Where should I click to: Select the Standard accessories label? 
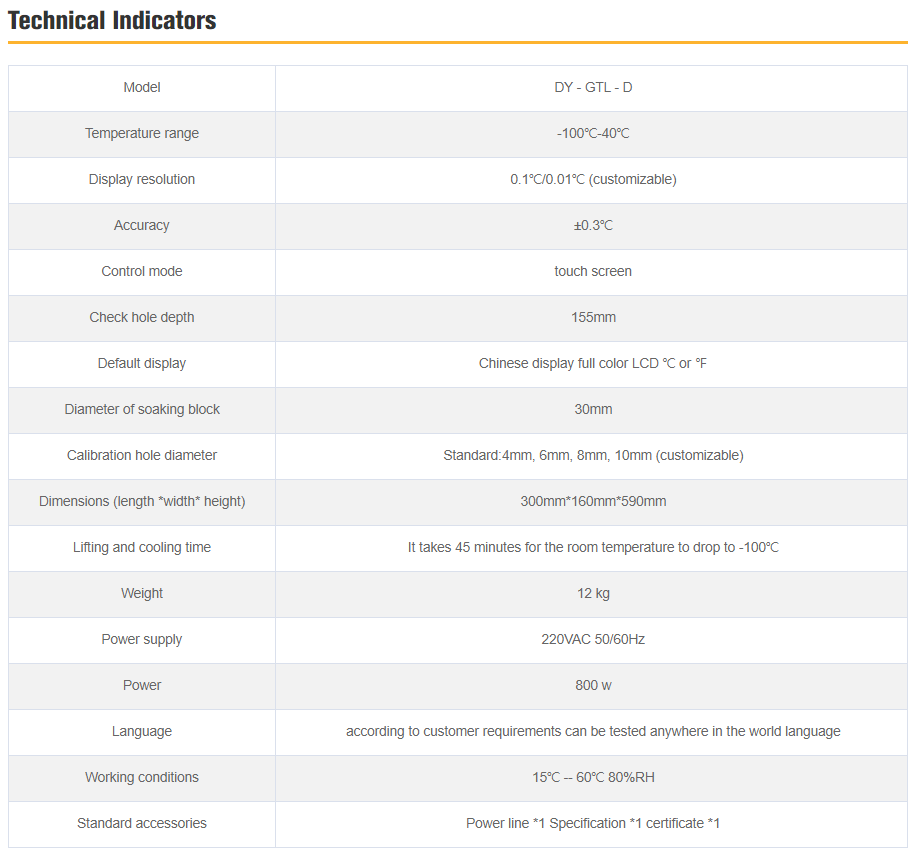(142, 824)
